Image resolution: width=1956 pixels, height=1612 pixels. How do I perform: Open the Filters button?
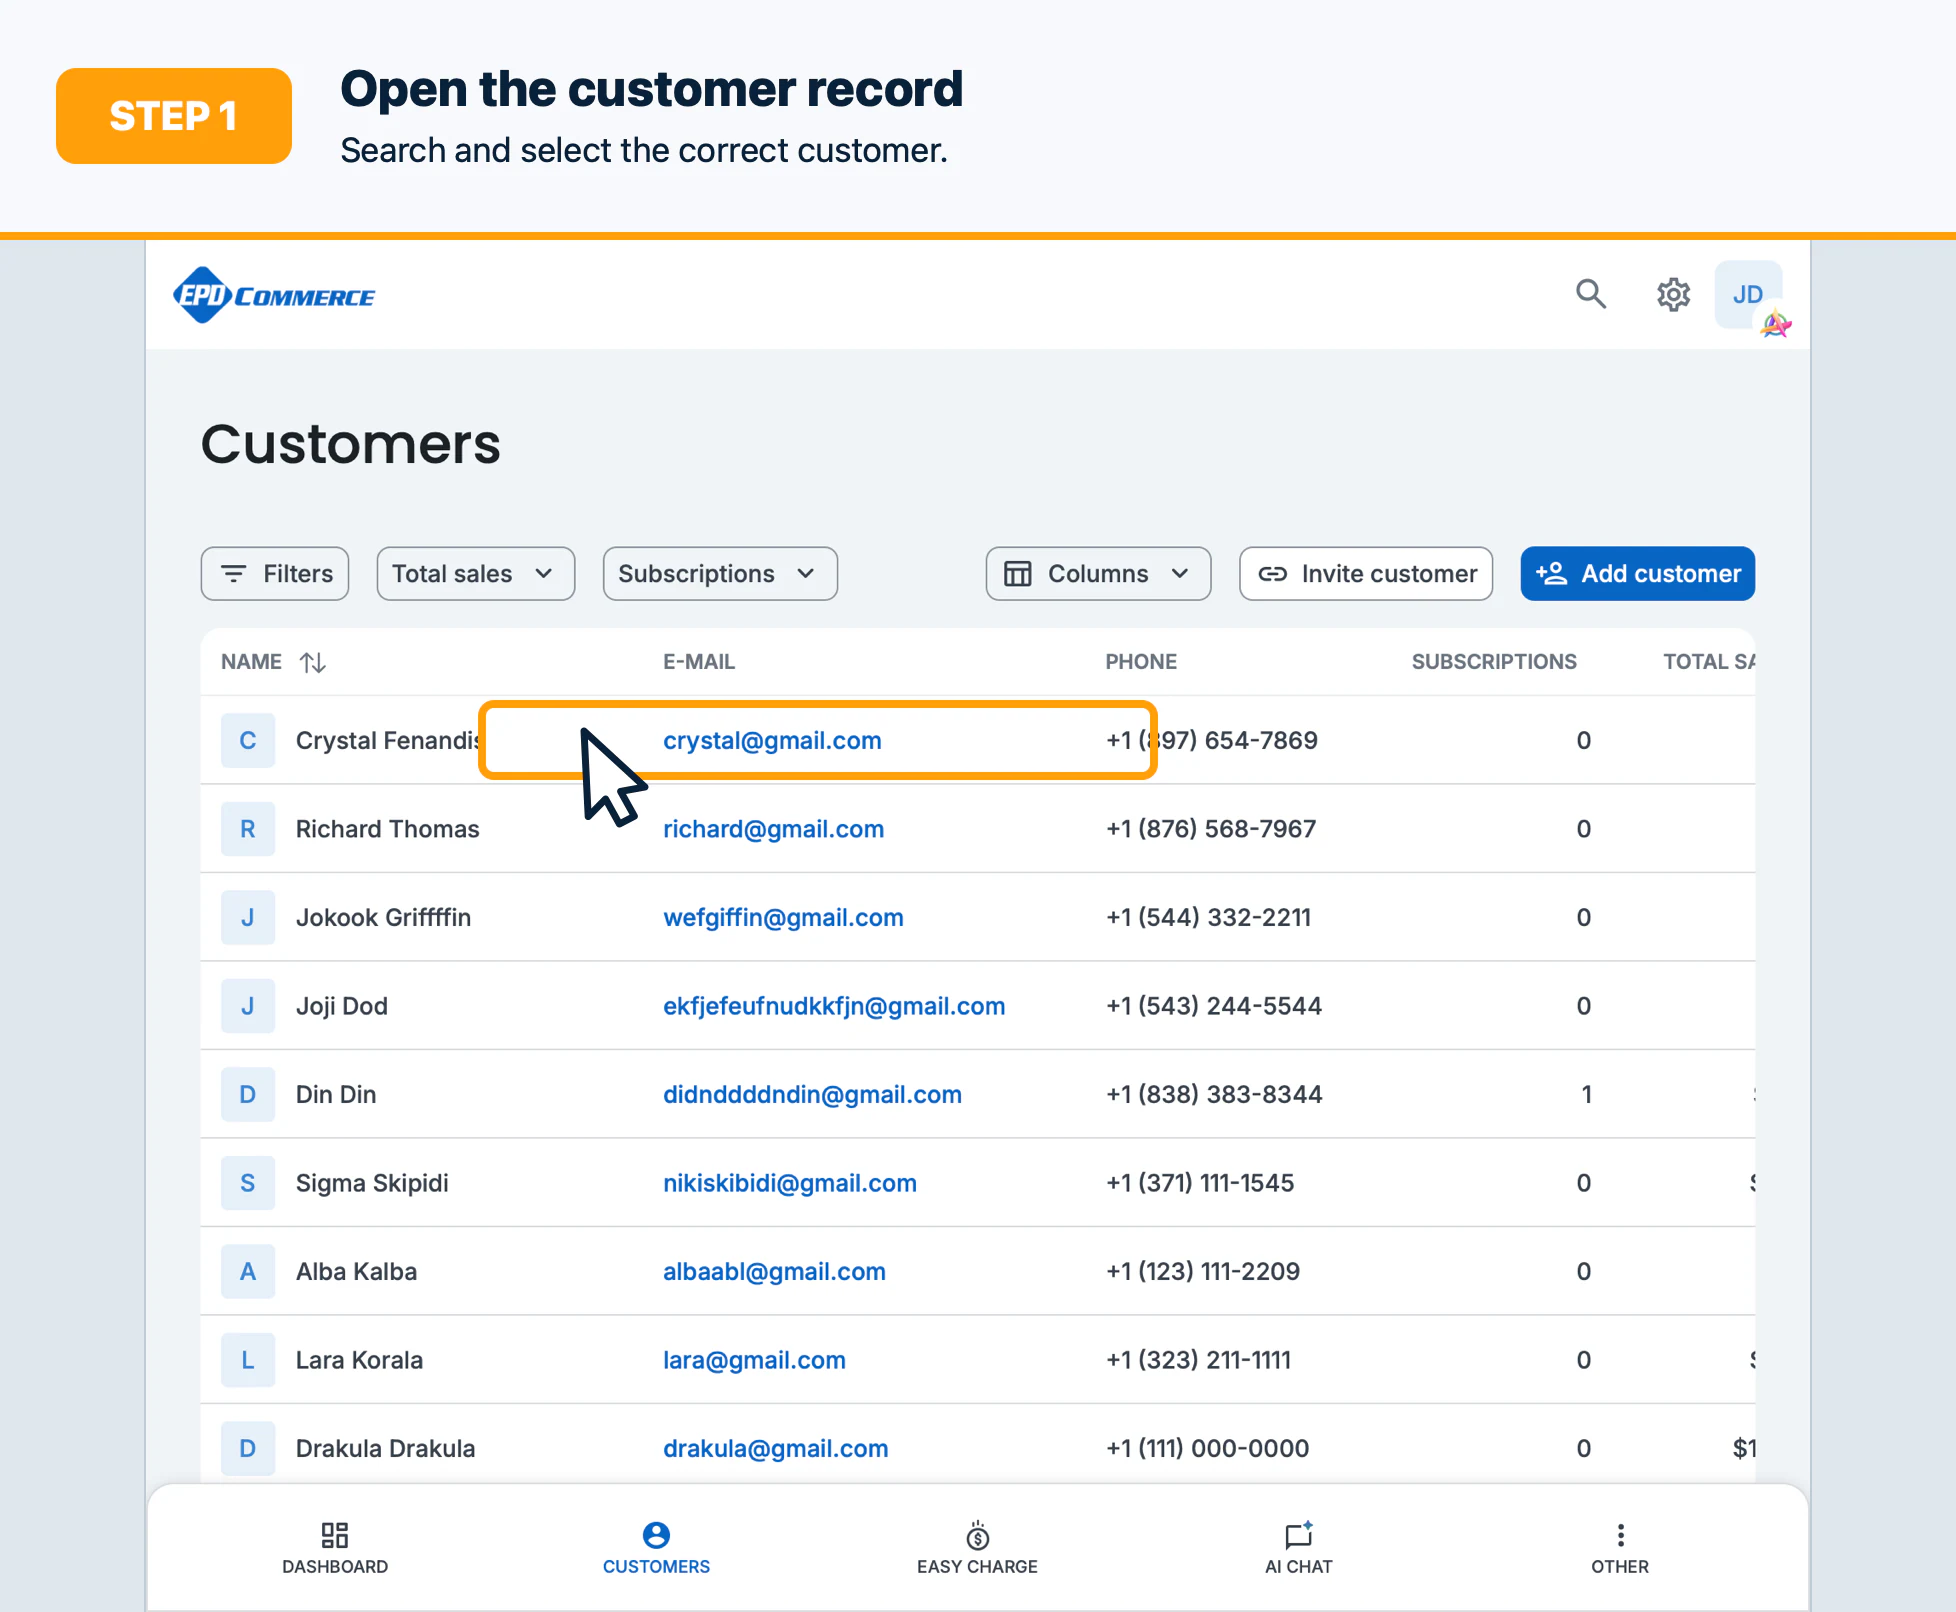point(275,573)
